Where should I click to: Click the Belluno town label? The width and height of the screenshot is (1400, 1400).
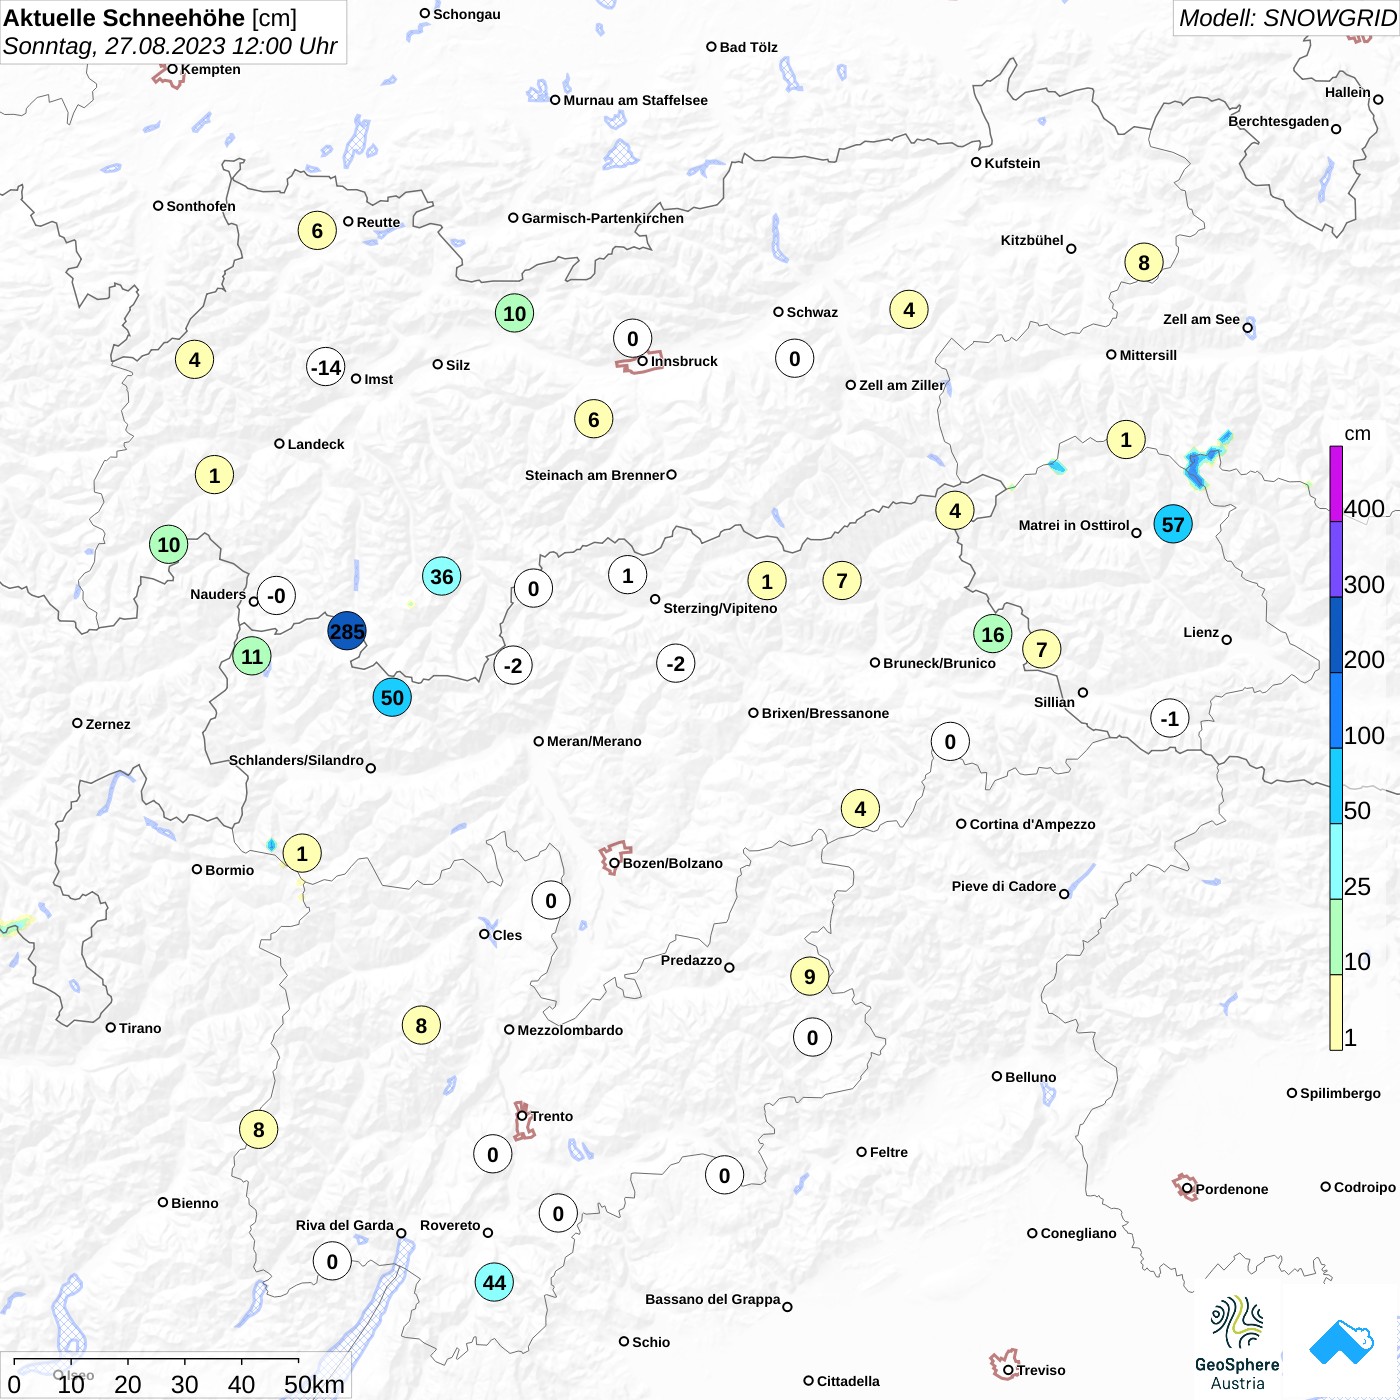(1030, 1077)
